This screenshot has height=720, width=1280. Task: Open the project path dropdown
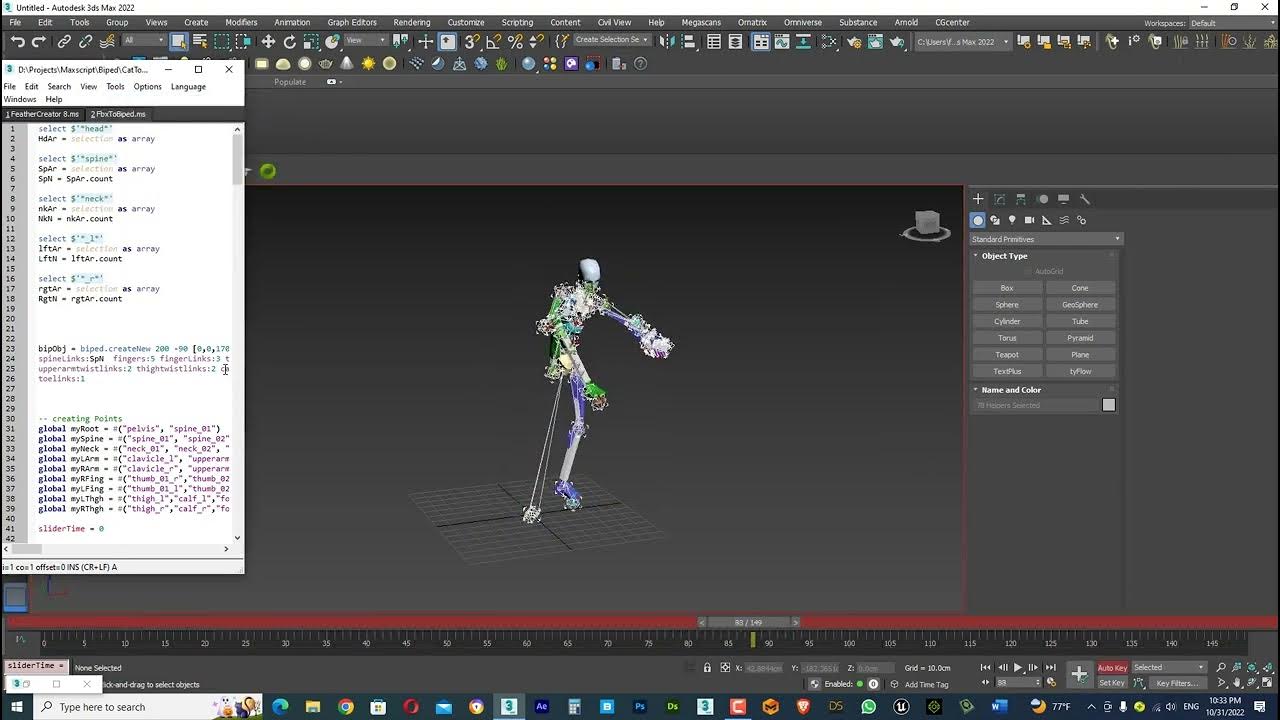(962, 41)
